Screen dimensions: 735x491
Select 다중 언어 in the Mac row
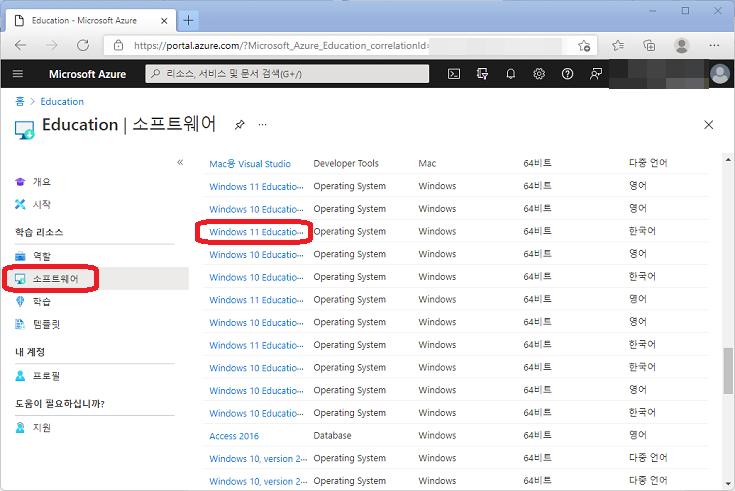[648, 163]
